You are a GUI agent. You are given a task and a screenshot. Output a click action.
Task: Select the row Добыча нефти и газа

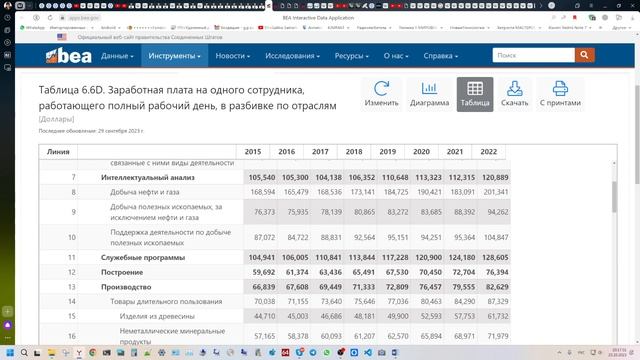[x=275, y=192]
